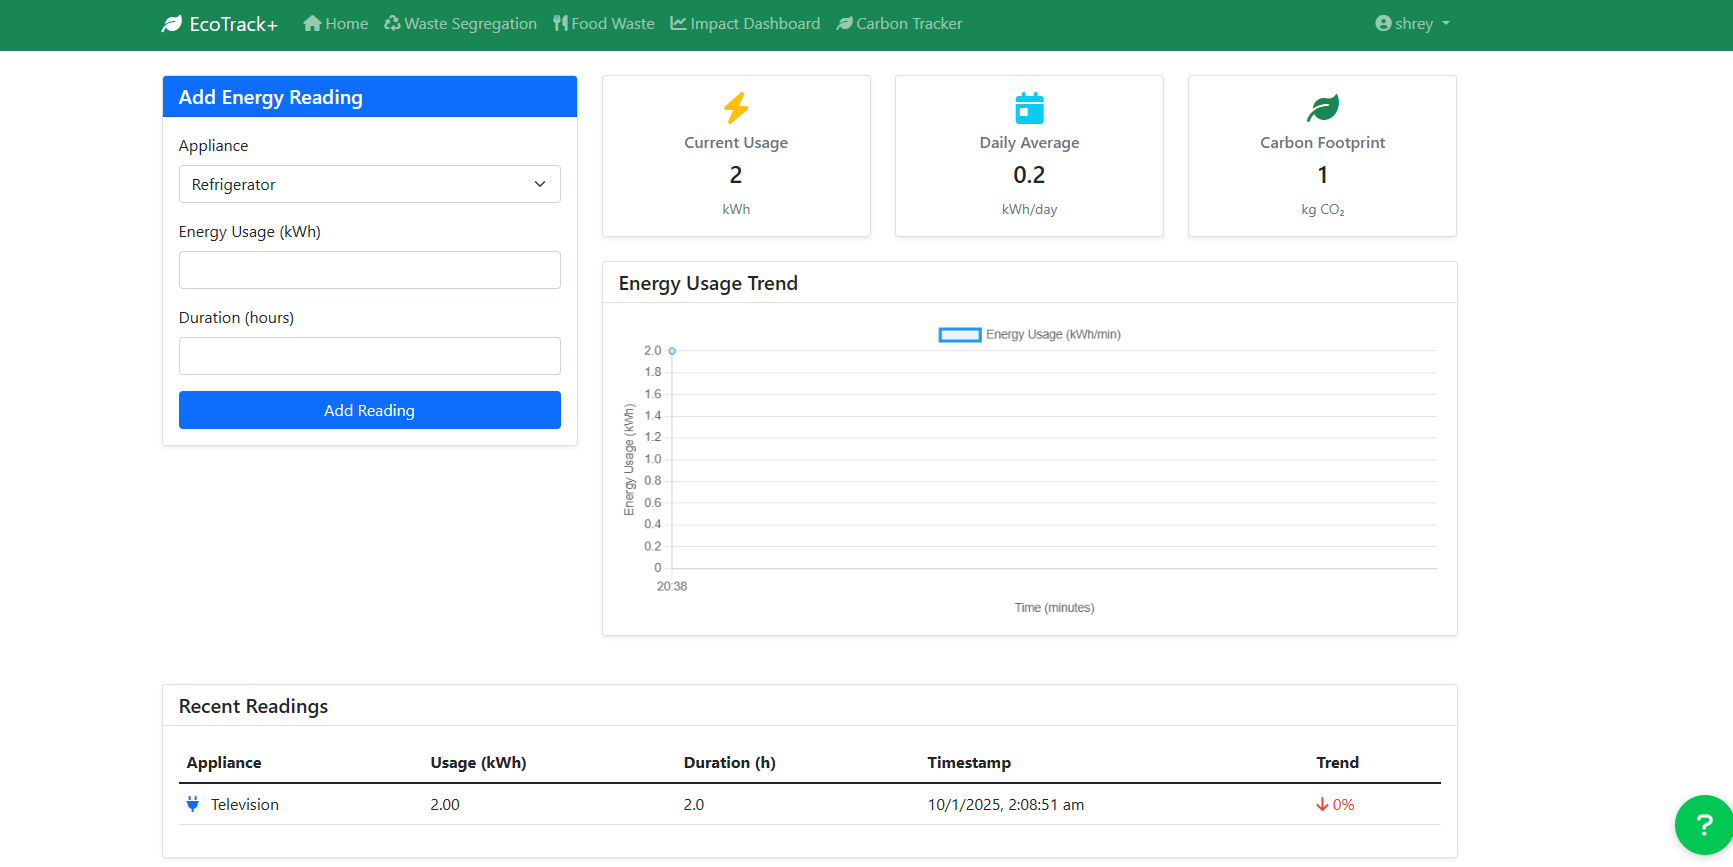Screen dimensions: 1733x867
Task: Click the Add Energy Reading panel header
Action: point(370,97)
